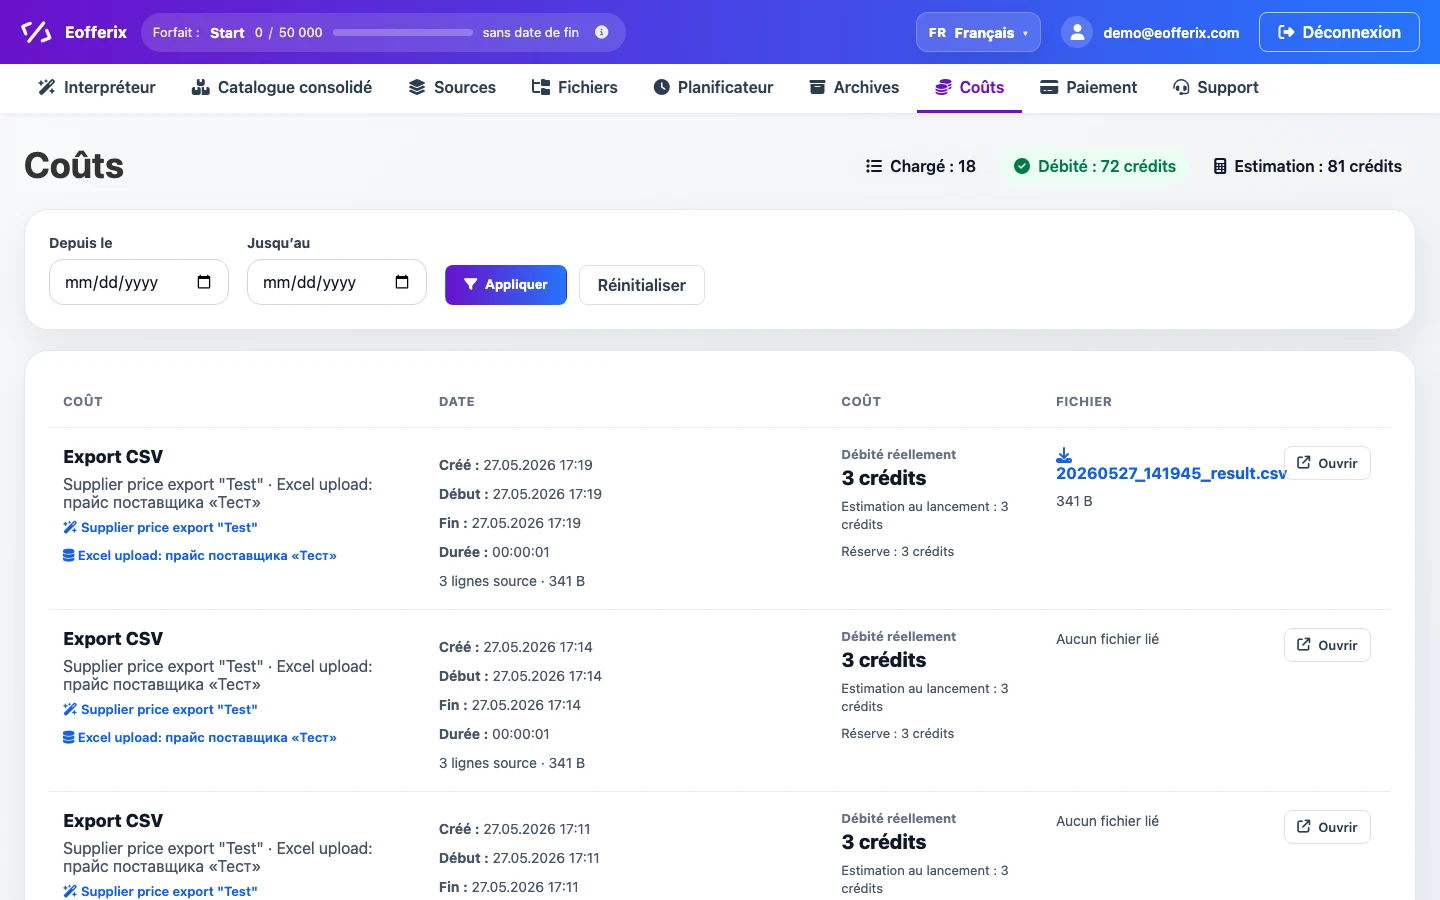This screenshot has width=1440, height=900.
Task: Focus the Jusqu'au date field
Action: coord(337,282)
